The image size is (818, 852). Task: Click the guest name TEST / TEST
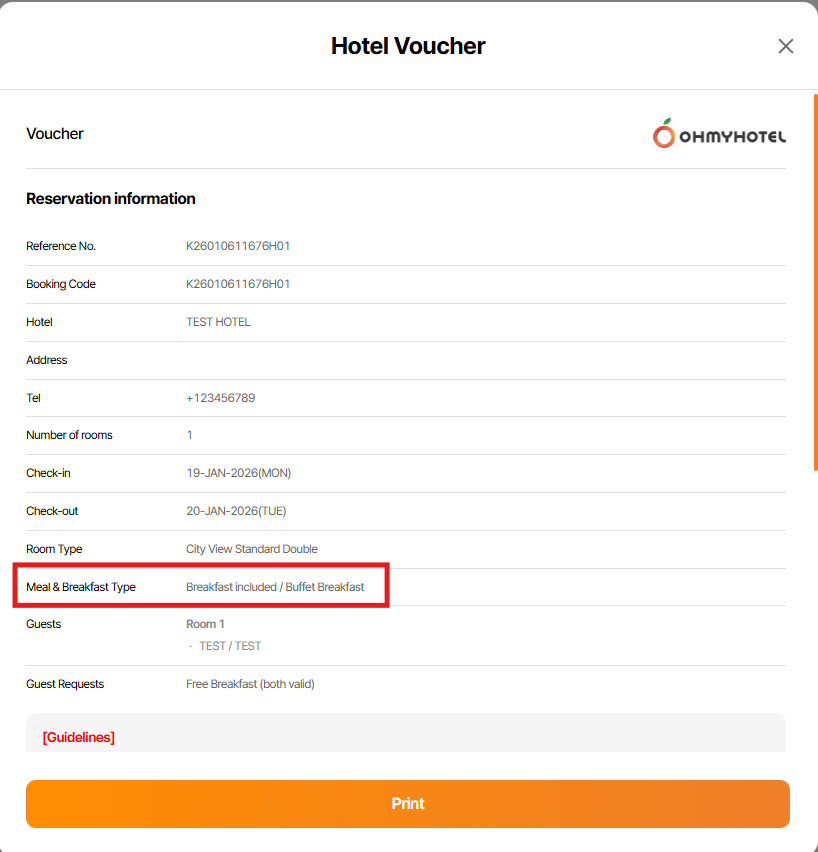point(230,646)
